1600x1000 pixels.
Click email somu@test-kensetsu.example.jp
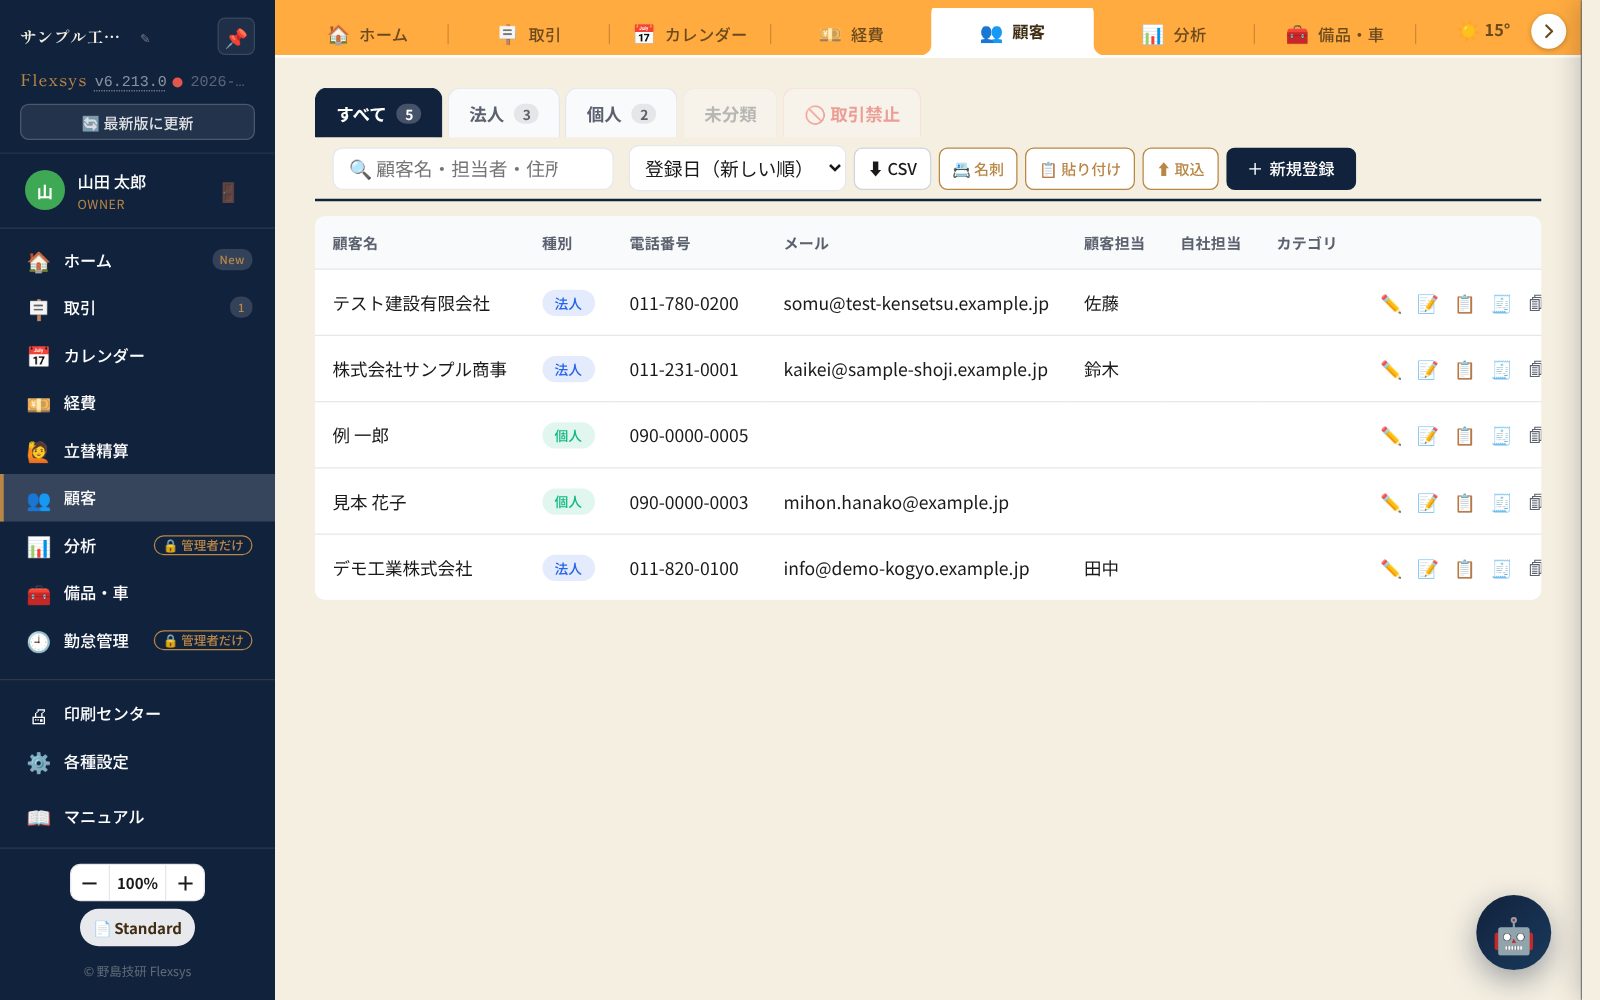[x=916, y=303]
